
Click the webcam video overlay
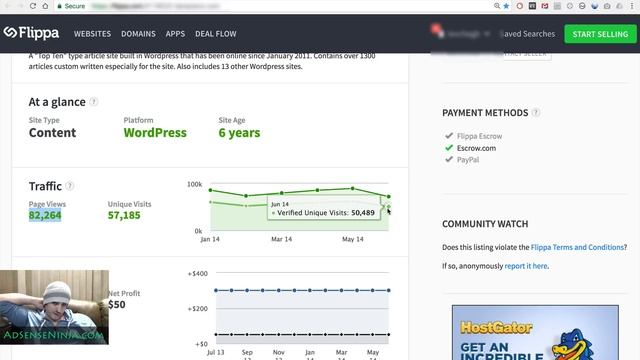point(54,307)
